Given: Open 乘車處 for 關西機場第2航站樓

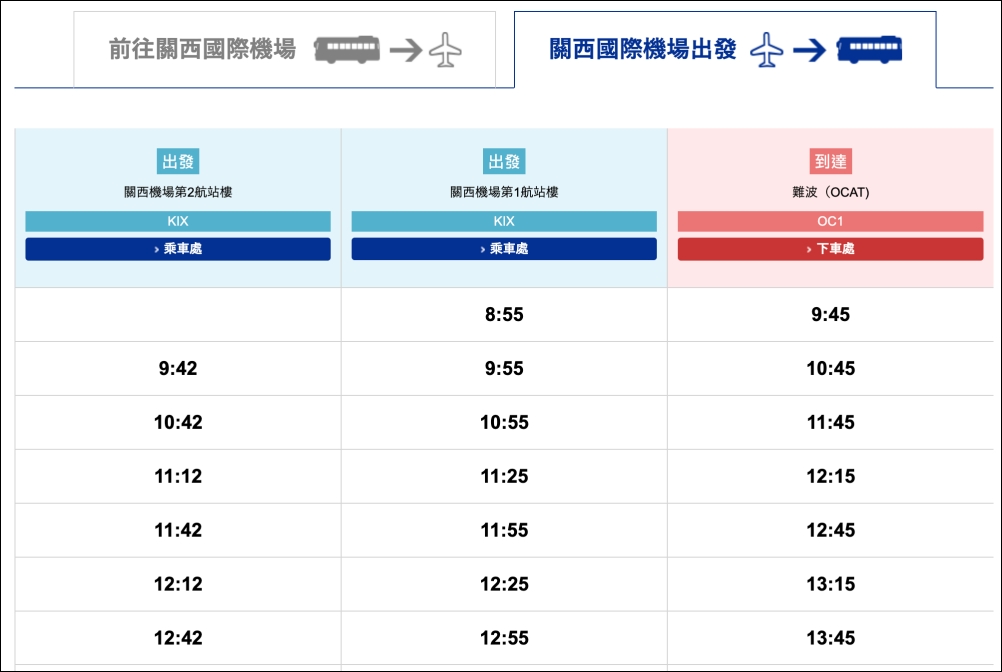Looking at the screenshot, I should pyautogui.click(x=178, y=249).
